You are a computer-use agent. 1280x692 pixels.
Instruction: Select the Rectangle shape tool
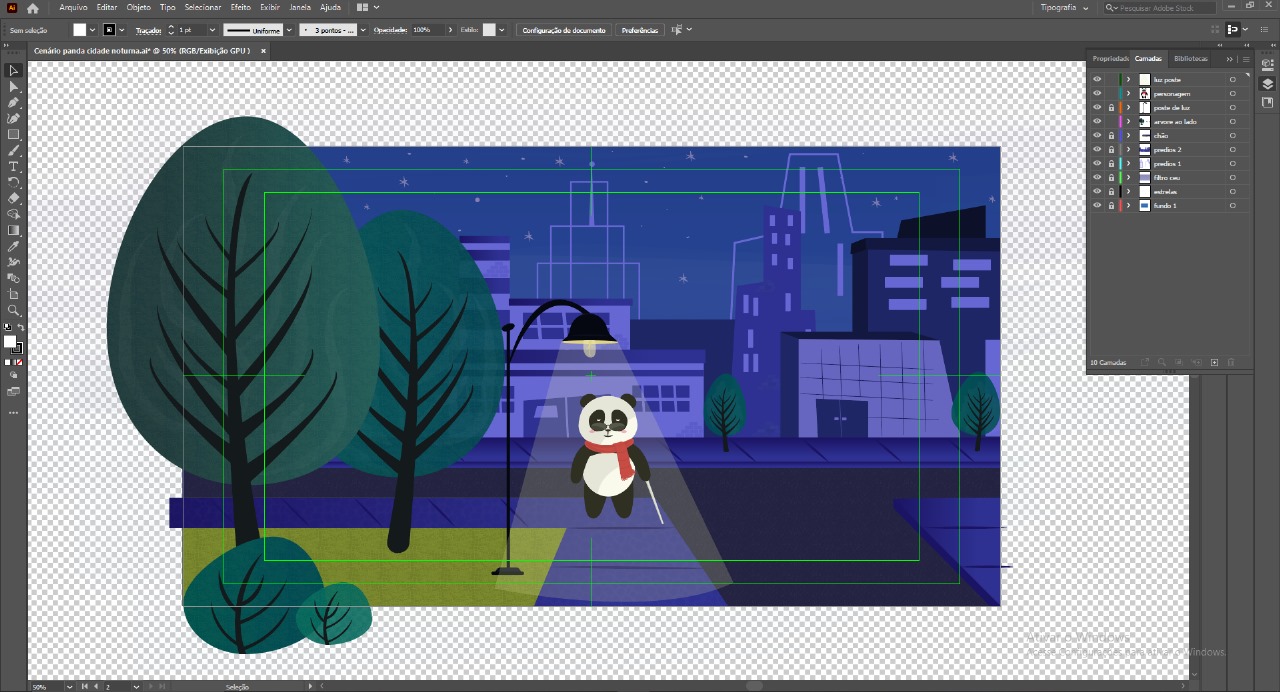[14, 135]
